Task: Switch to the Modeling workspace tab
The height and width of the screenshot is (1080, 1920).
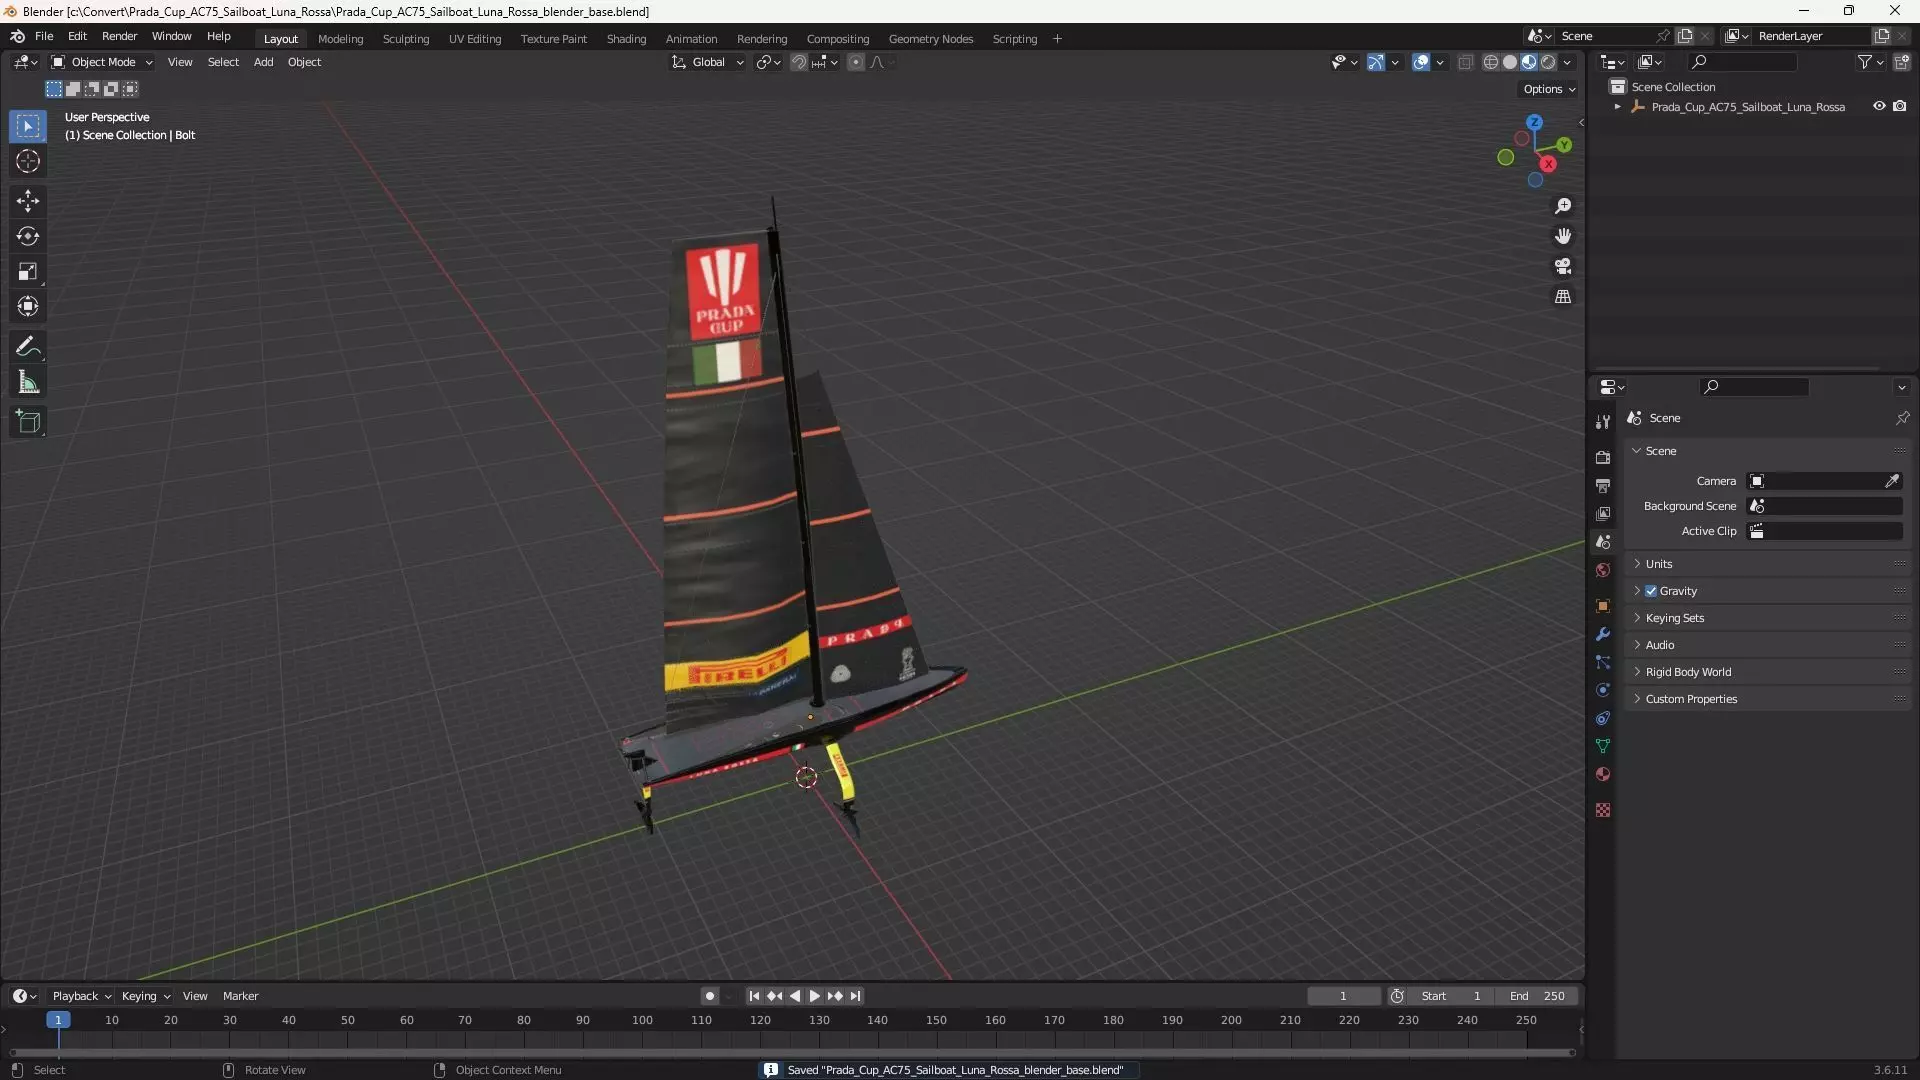Action: [x=340, y=39]
